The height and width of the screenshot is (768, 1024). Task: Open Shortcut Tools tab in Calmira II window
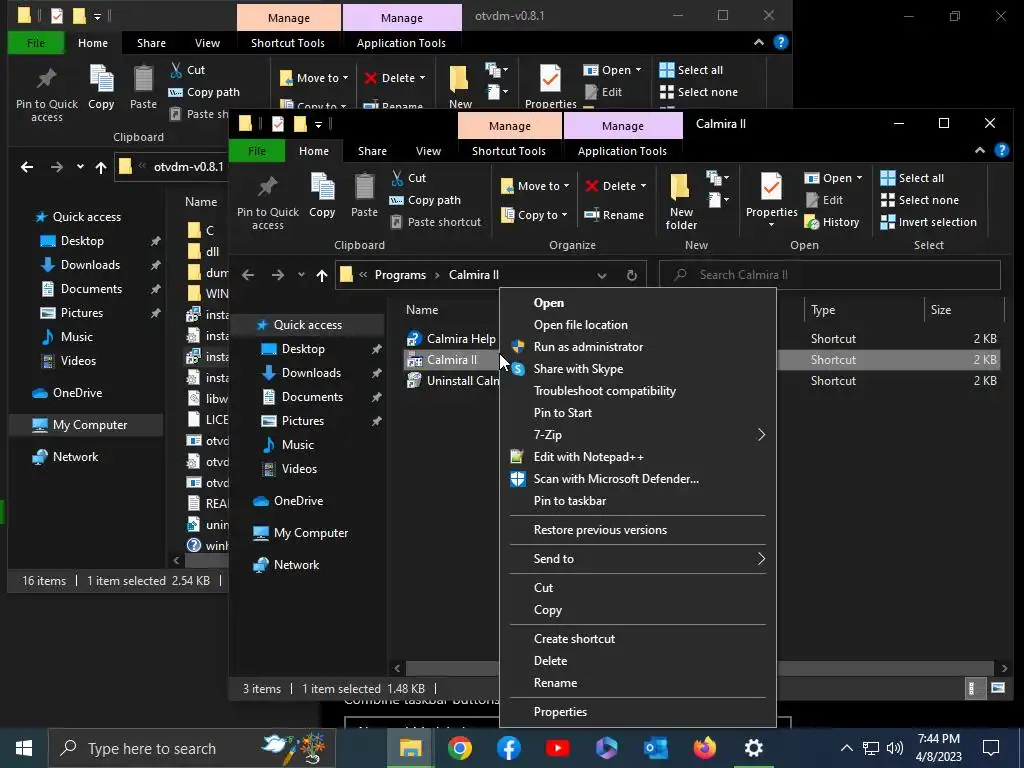509,151
